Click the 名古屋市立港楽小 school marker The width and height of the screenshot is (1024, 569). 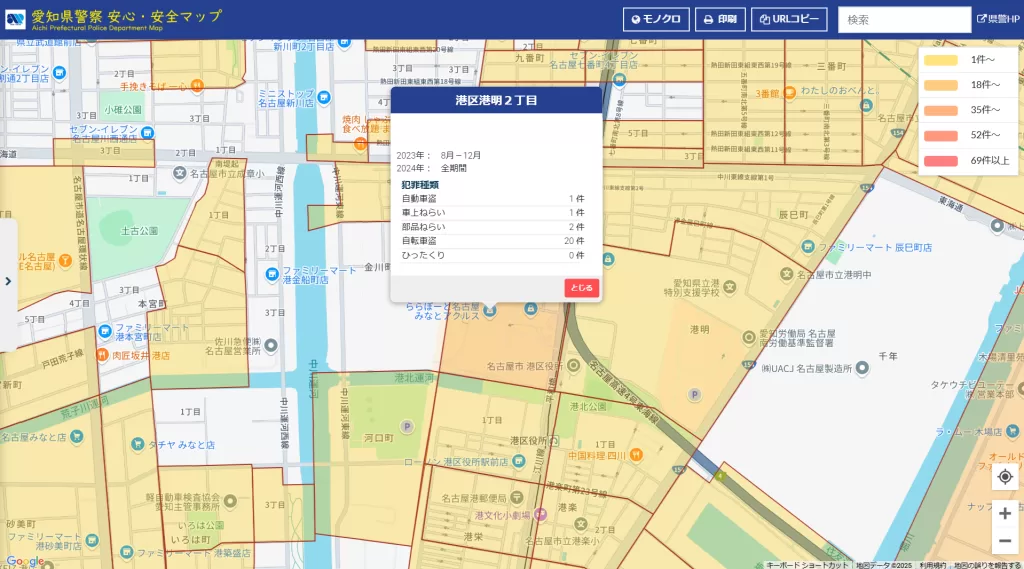tap(581, 525)
